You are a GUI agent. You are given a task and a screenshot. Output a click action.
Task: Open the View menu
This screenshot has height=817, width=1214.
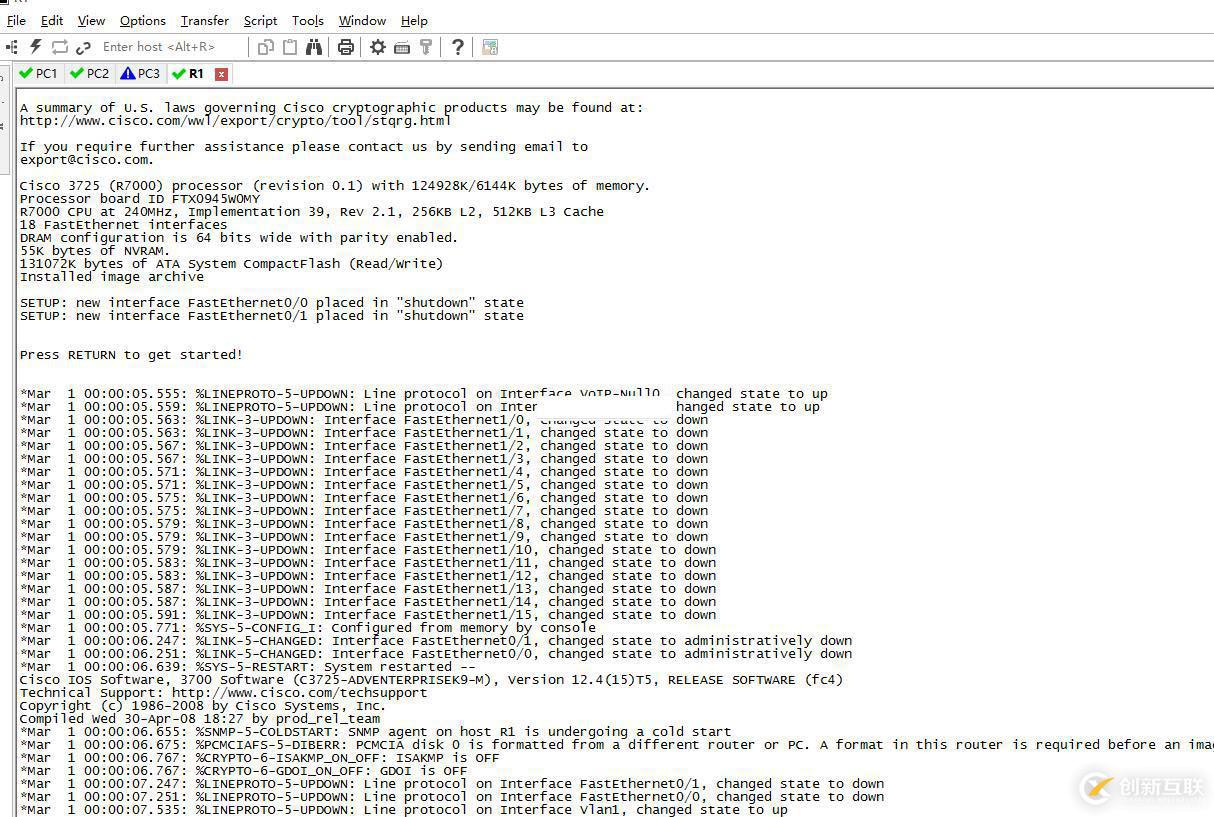(91, 20)
